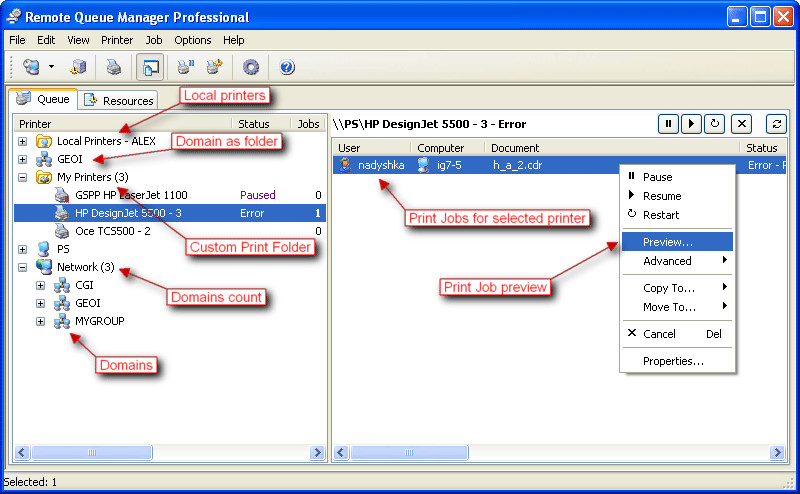Open dropdown arrow beside network toolbar icon

tap(51, 67)
